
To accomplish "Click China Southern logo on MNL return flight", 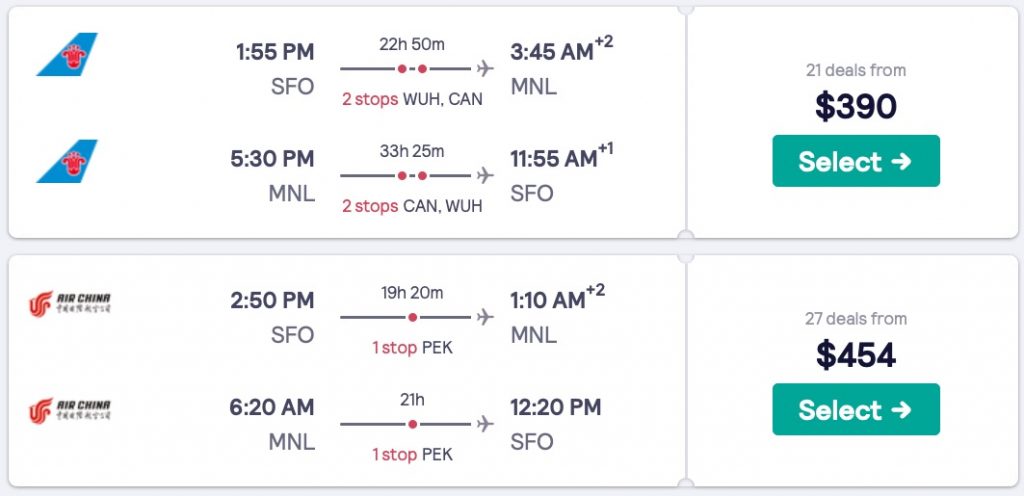I will (x=67, y=161).
